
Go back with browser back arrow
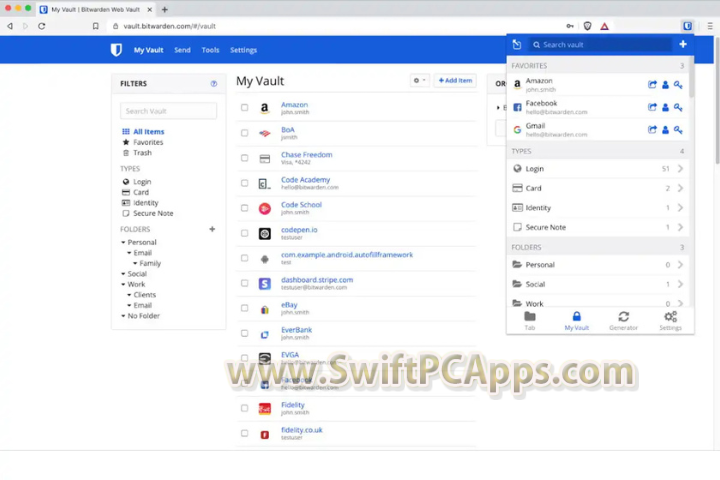[x=10, y=26]
